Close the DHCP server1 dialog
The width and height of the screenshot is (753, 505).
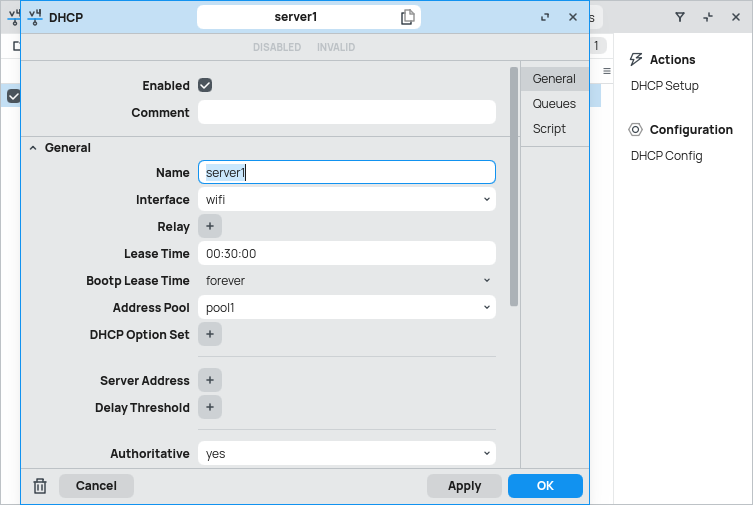(x=572, y=17)
